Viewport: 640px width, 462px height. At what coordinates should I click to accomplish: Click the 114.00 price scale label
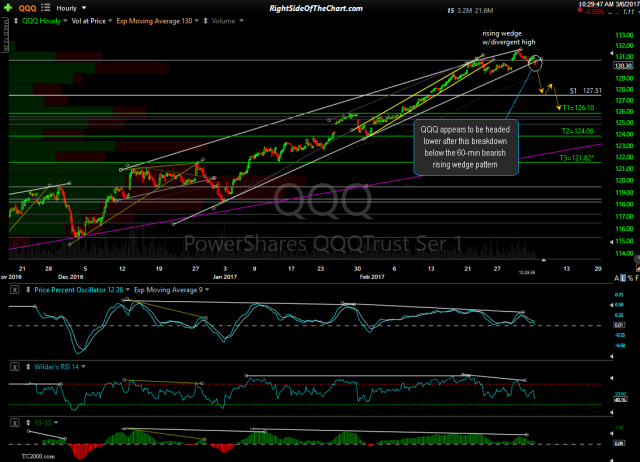click(624, 253)
